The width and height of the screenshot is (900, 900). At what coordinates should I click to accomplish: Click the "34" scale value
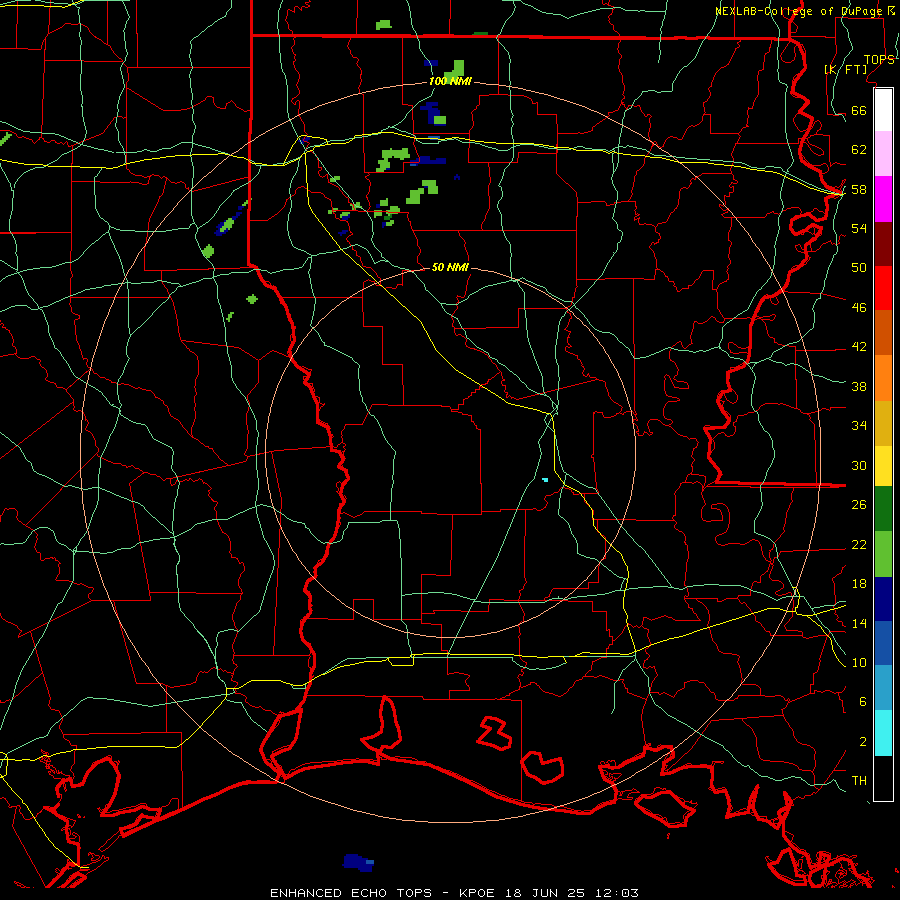coord(859,426)
